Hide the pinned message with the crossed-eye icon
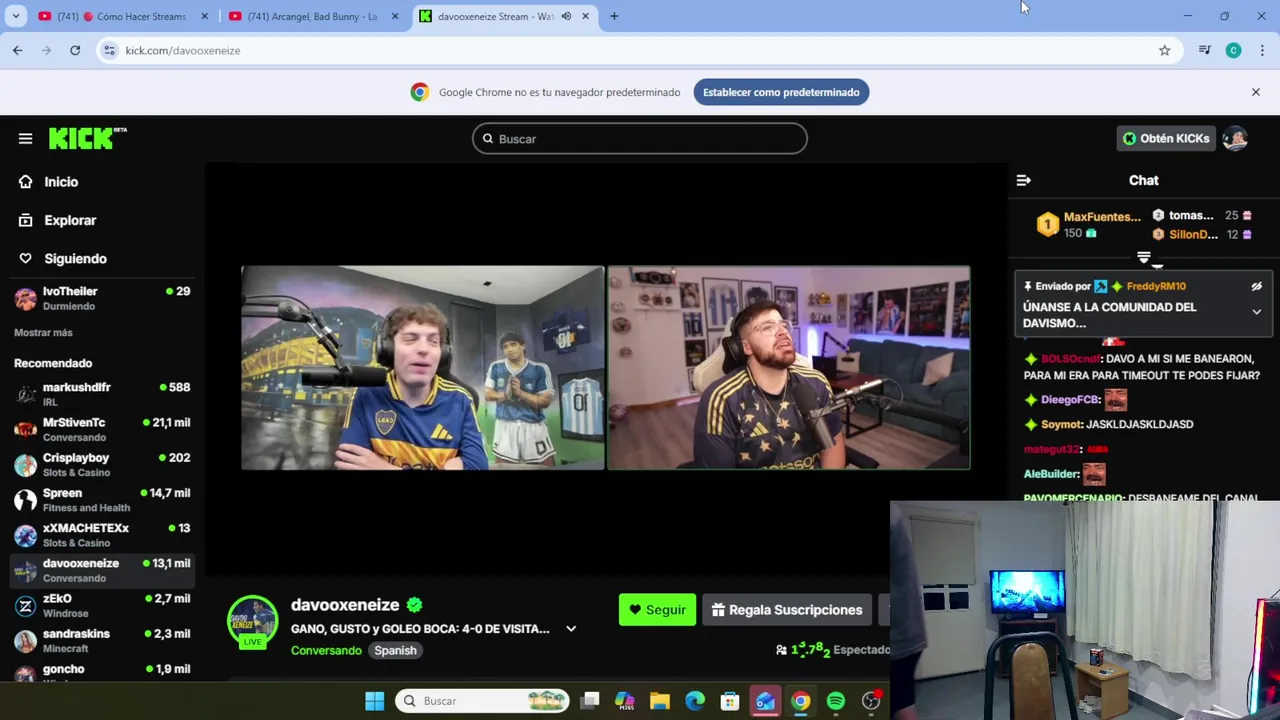Screen dimensions: 1280x720 (1257, 287)
